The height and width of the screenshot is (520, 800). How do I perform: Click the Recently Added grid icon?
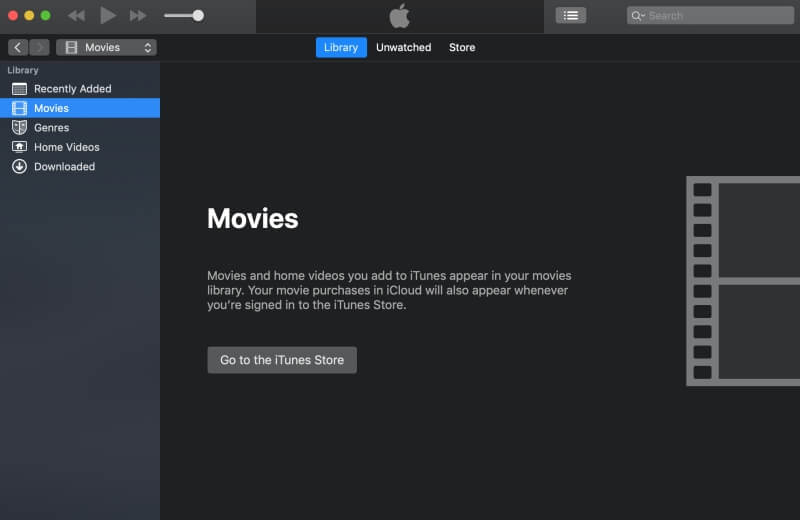click(19, 89)
